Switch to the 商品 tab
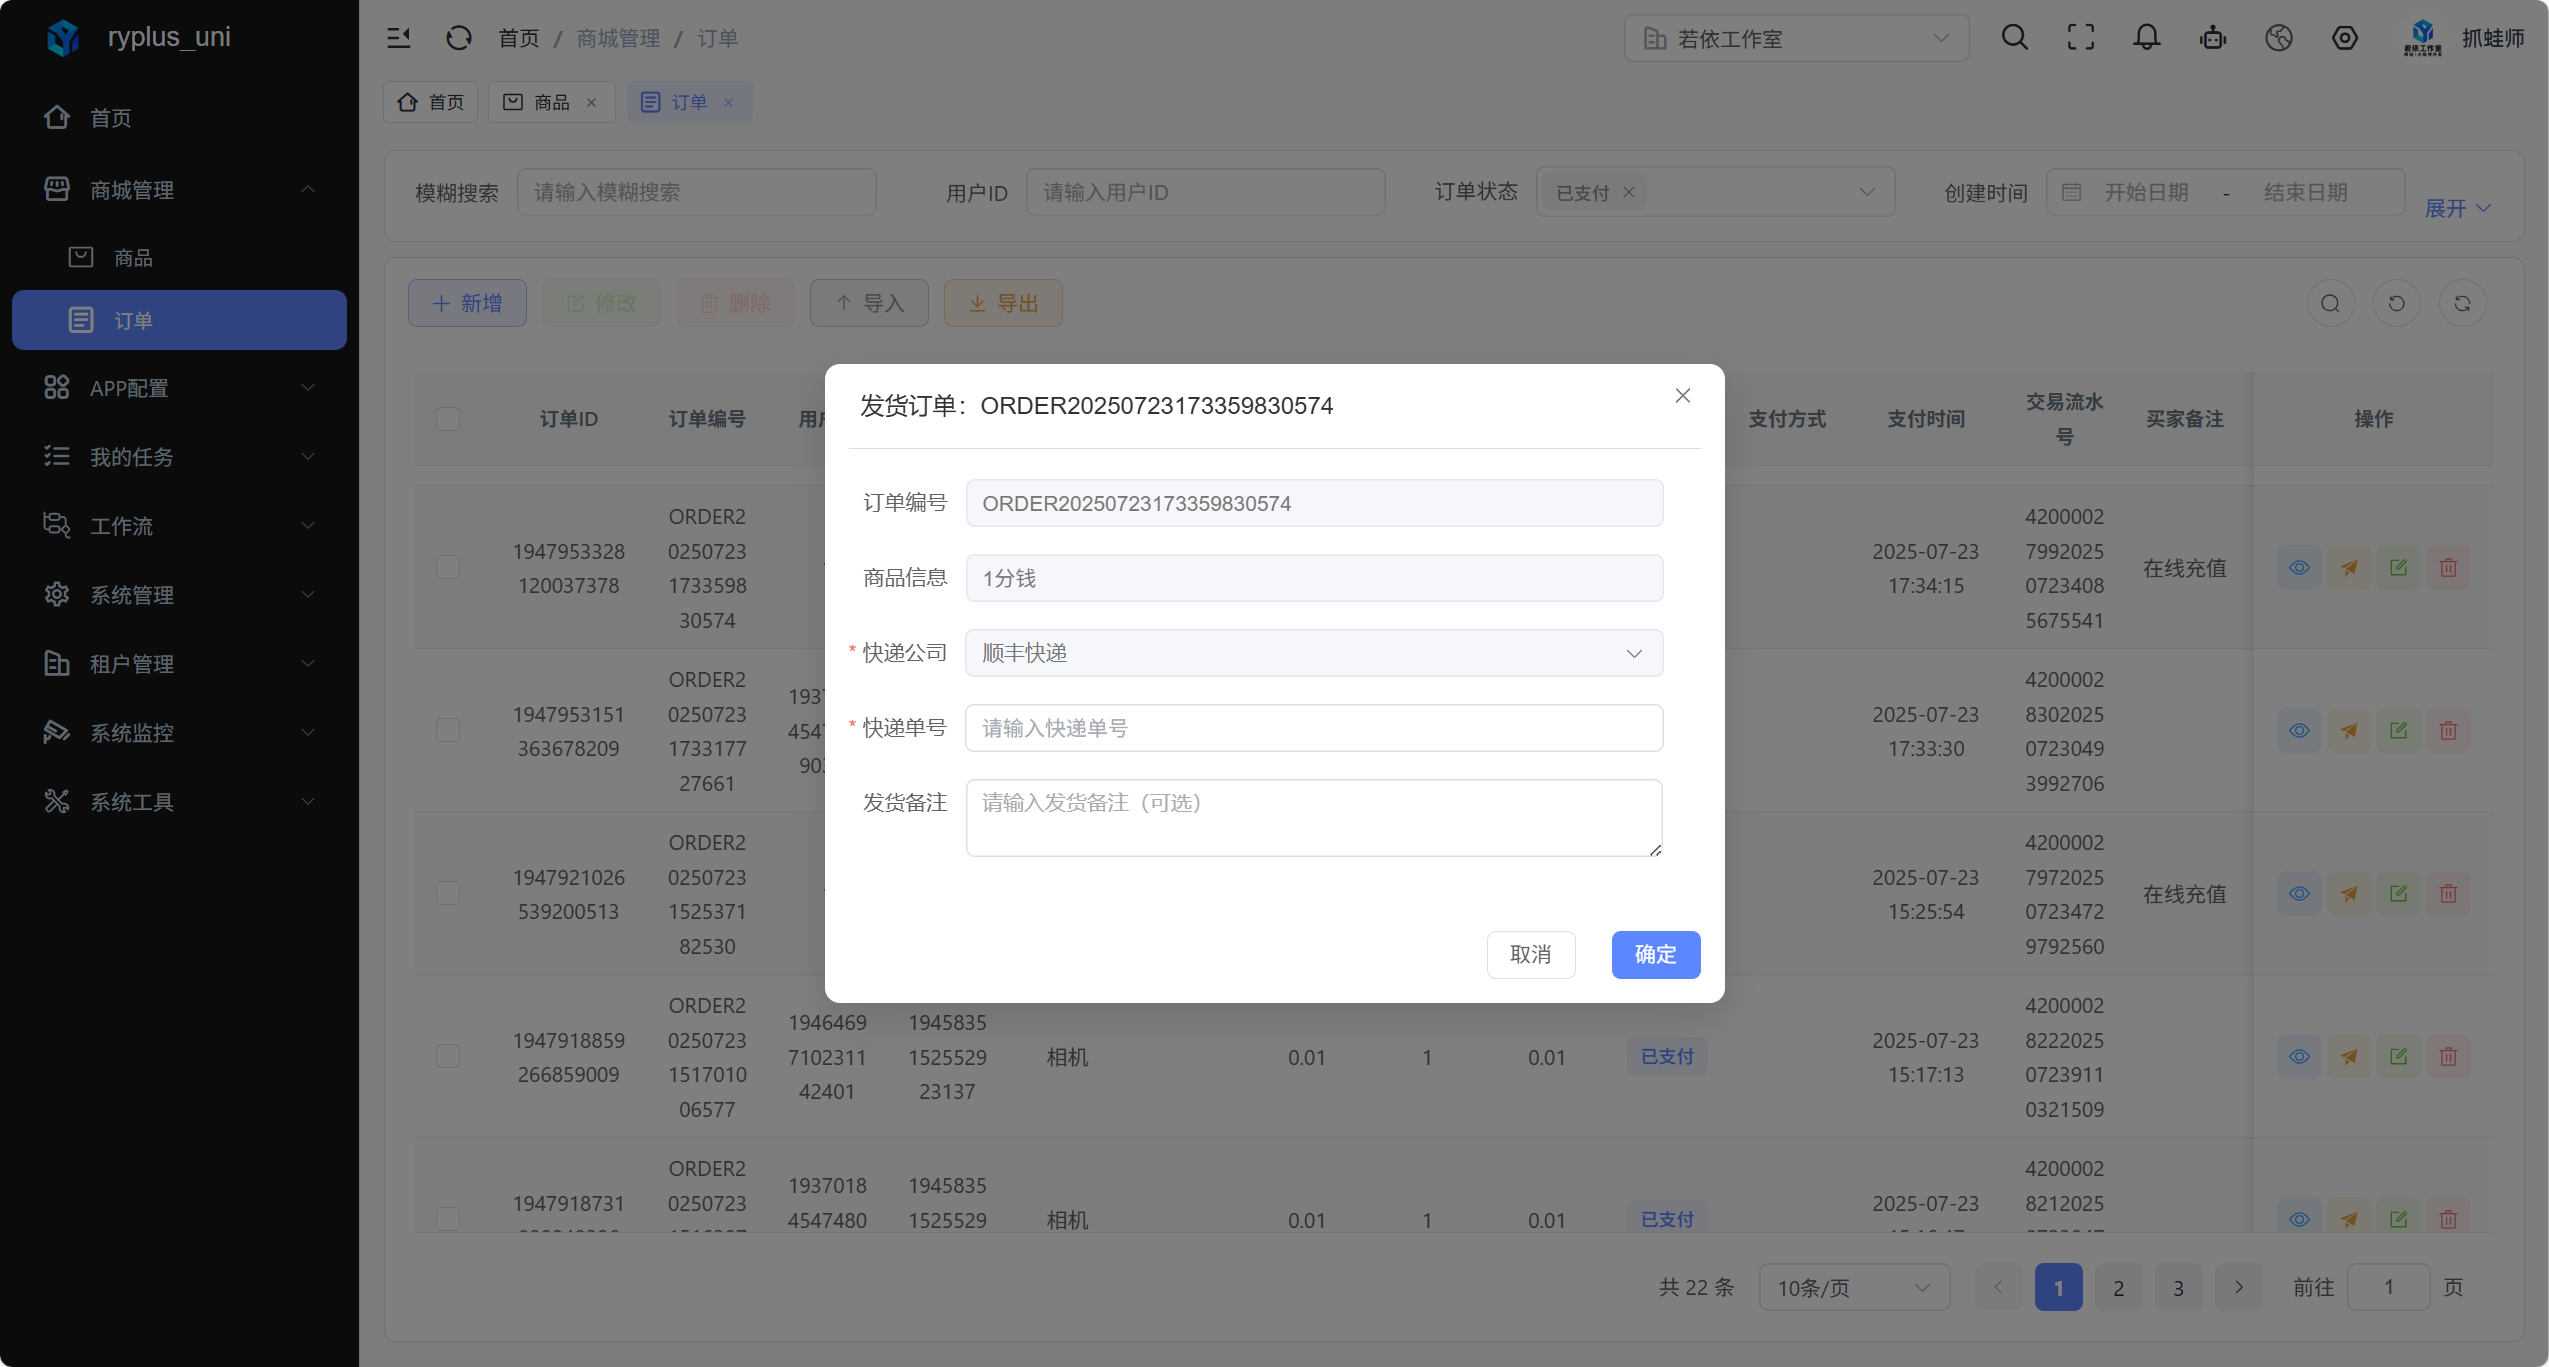The height and width of the screenshot is (1367, 2549). point(550,102)
